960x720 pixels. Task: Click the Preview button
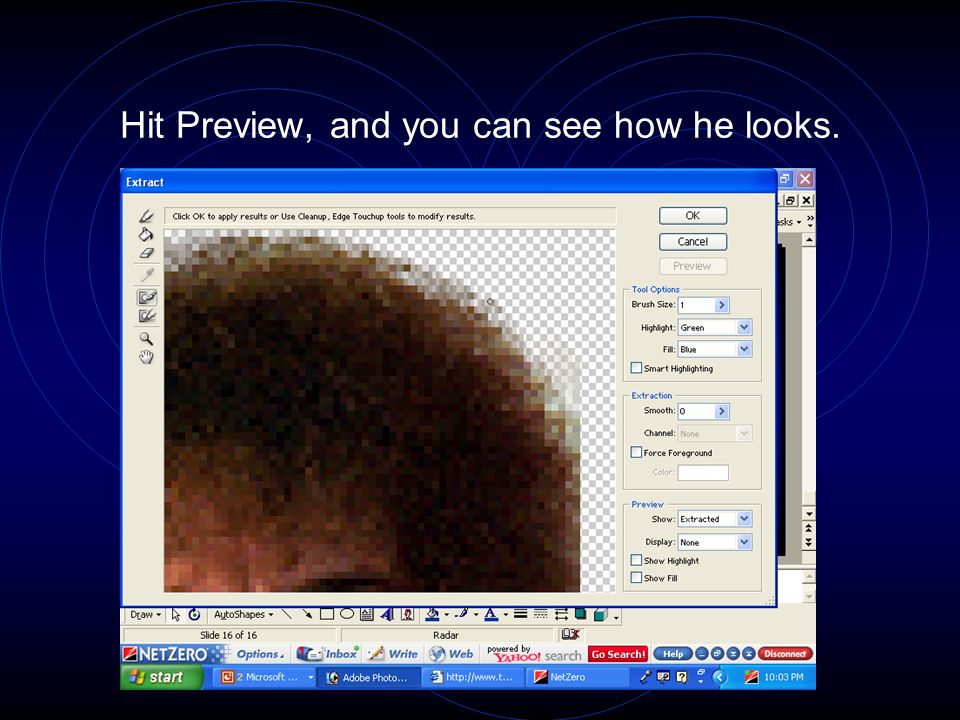[693, 266]
